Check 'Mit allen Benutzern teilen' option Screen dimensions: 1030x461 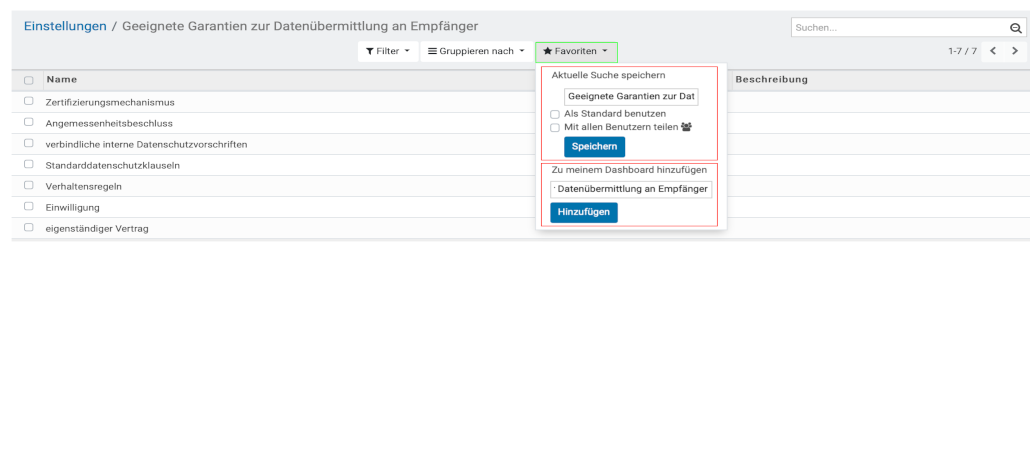pyautogui.click(x=555, y=127)
